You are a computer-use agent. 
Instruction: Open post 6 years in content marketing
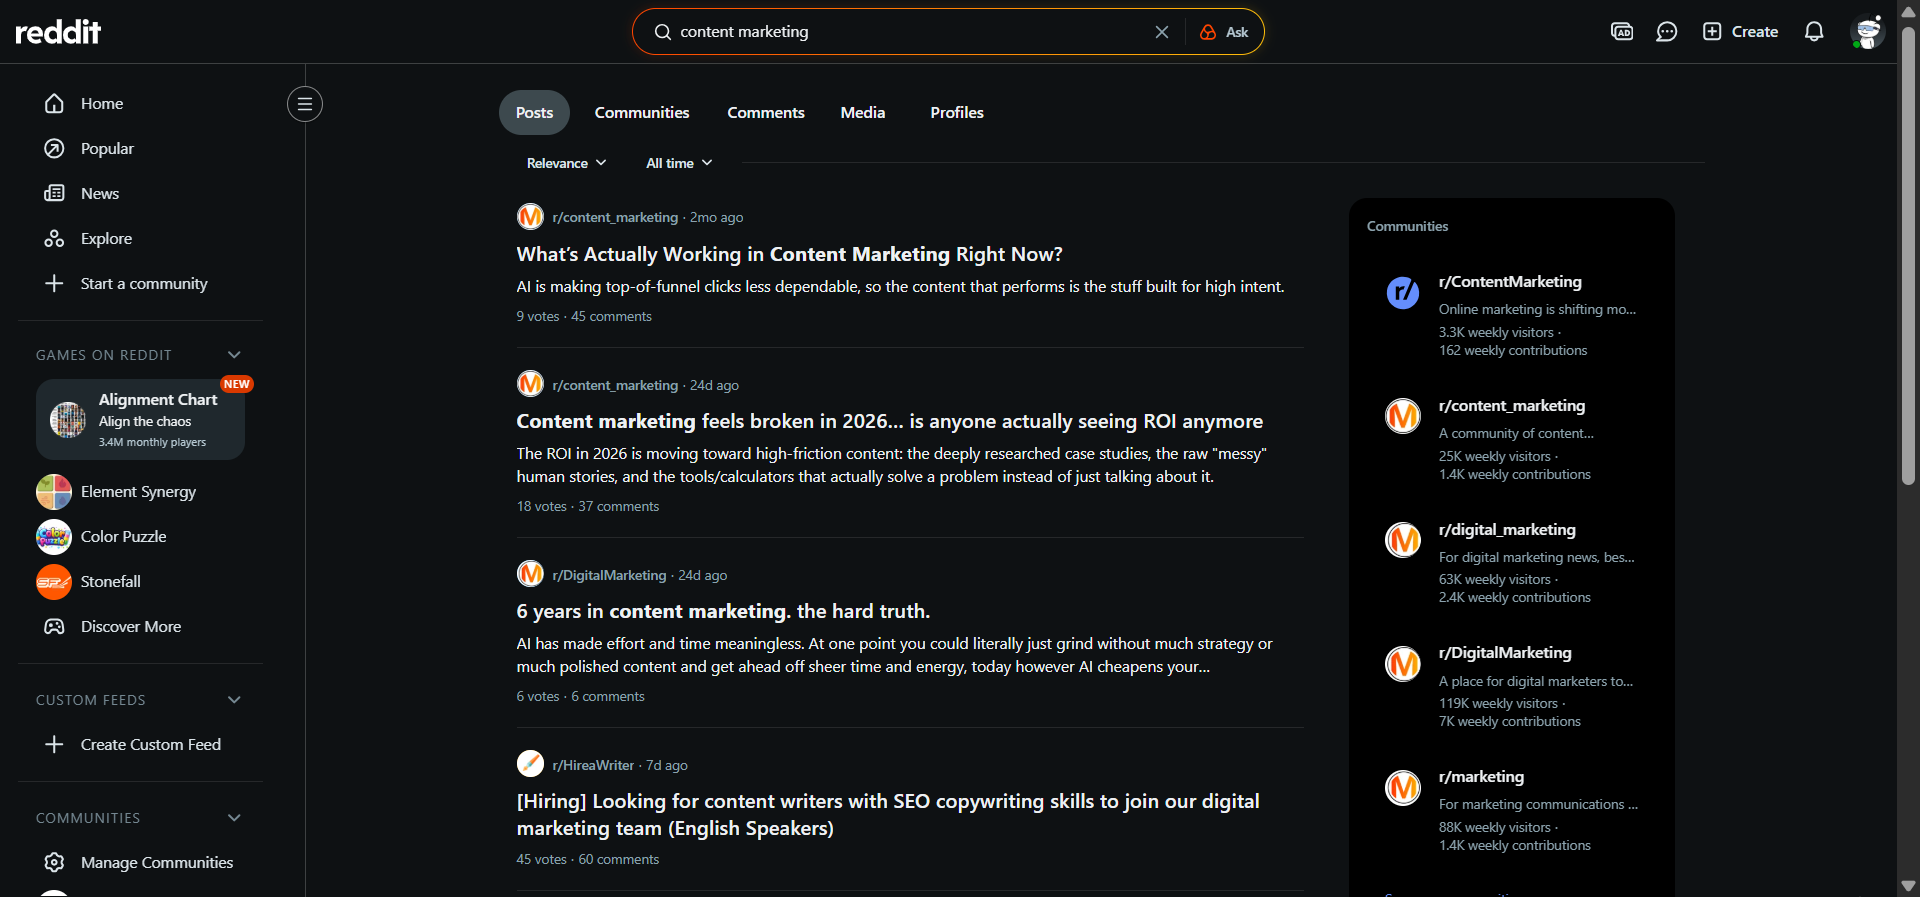[723, 612]
